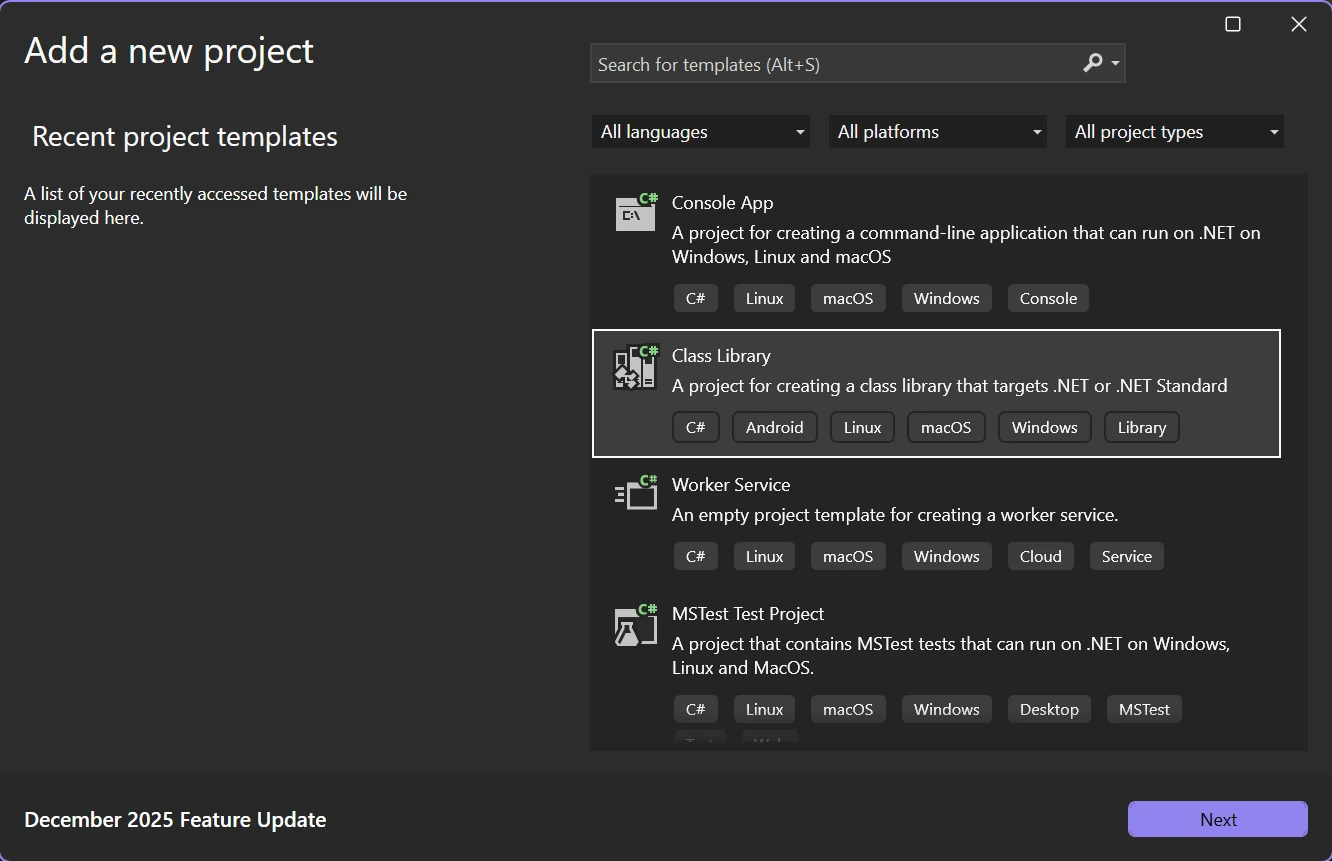Click the Windows tag under Worker Service
This screenshot has width=1332, height=861.
coord(946,556)
